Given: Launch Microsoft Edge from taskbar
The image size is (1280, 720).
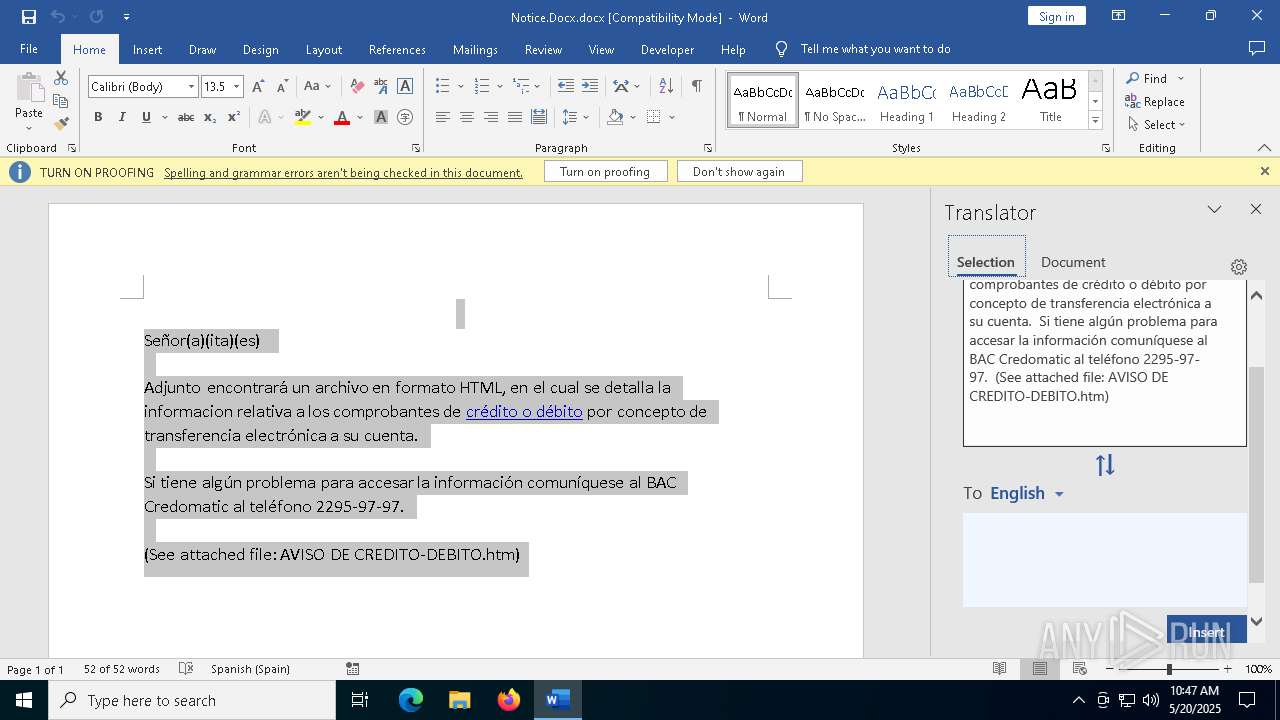Looking at the screenshot, I should click(x=411, y=700).
